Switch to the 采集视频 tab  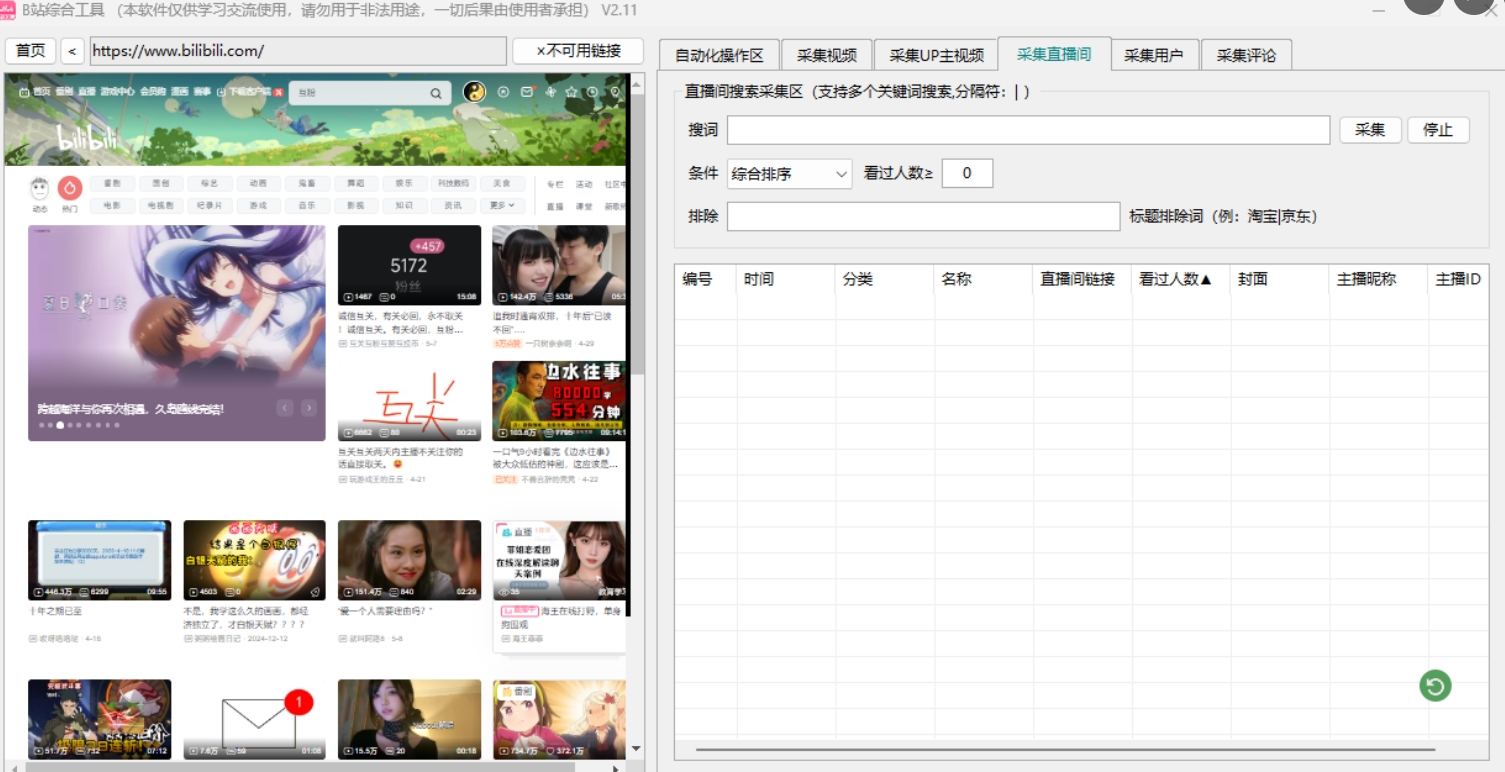(826, 55)
